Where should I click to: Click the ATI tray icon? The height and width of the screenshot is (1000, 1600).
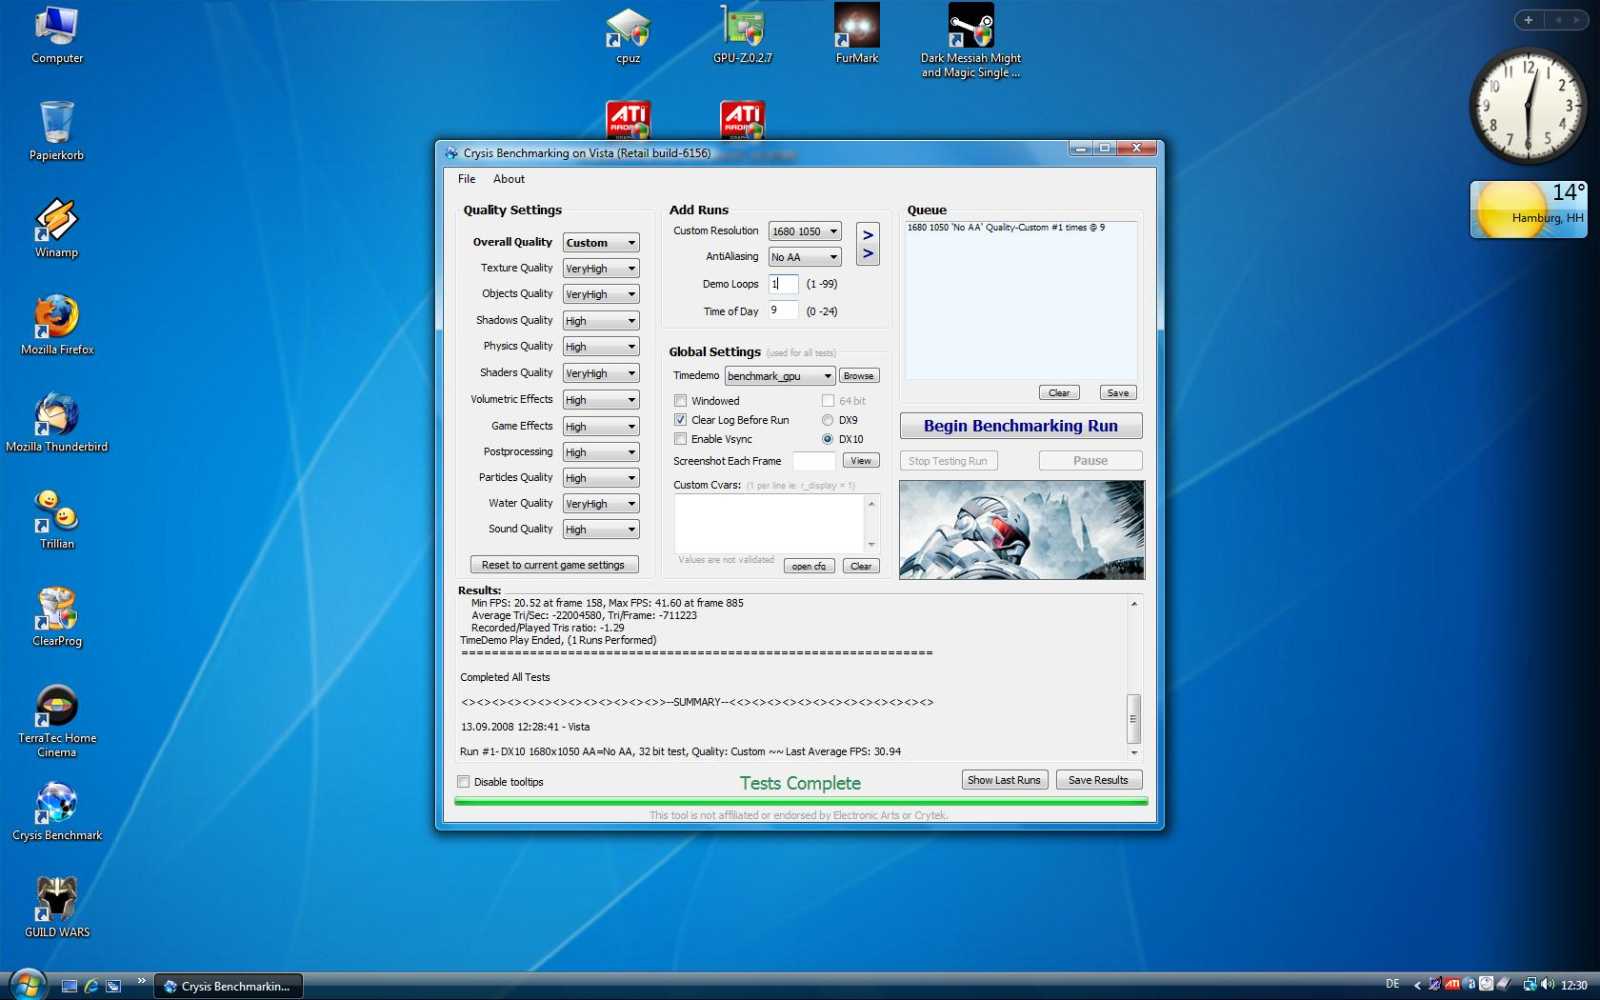tap(1452, 985)
